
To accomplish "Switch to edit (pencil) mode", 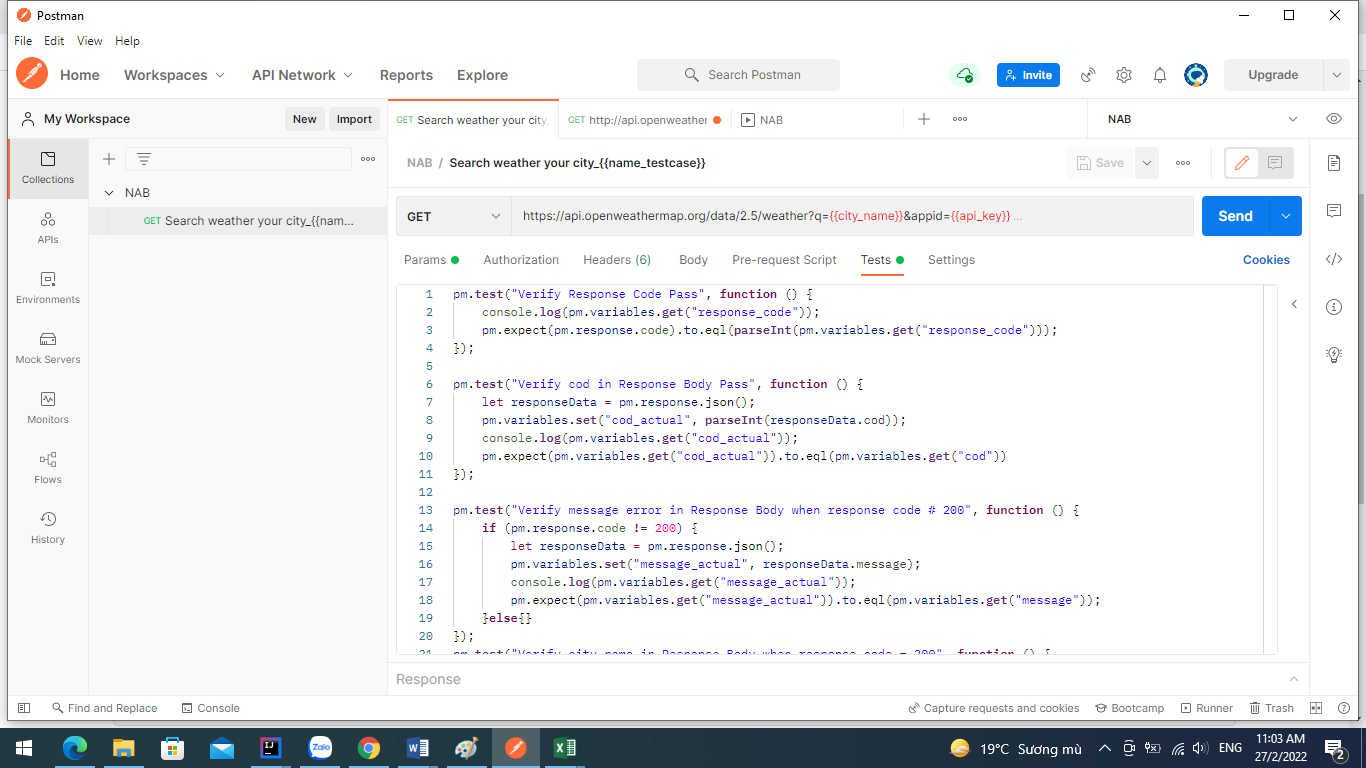I will [x=1242, y=163].
